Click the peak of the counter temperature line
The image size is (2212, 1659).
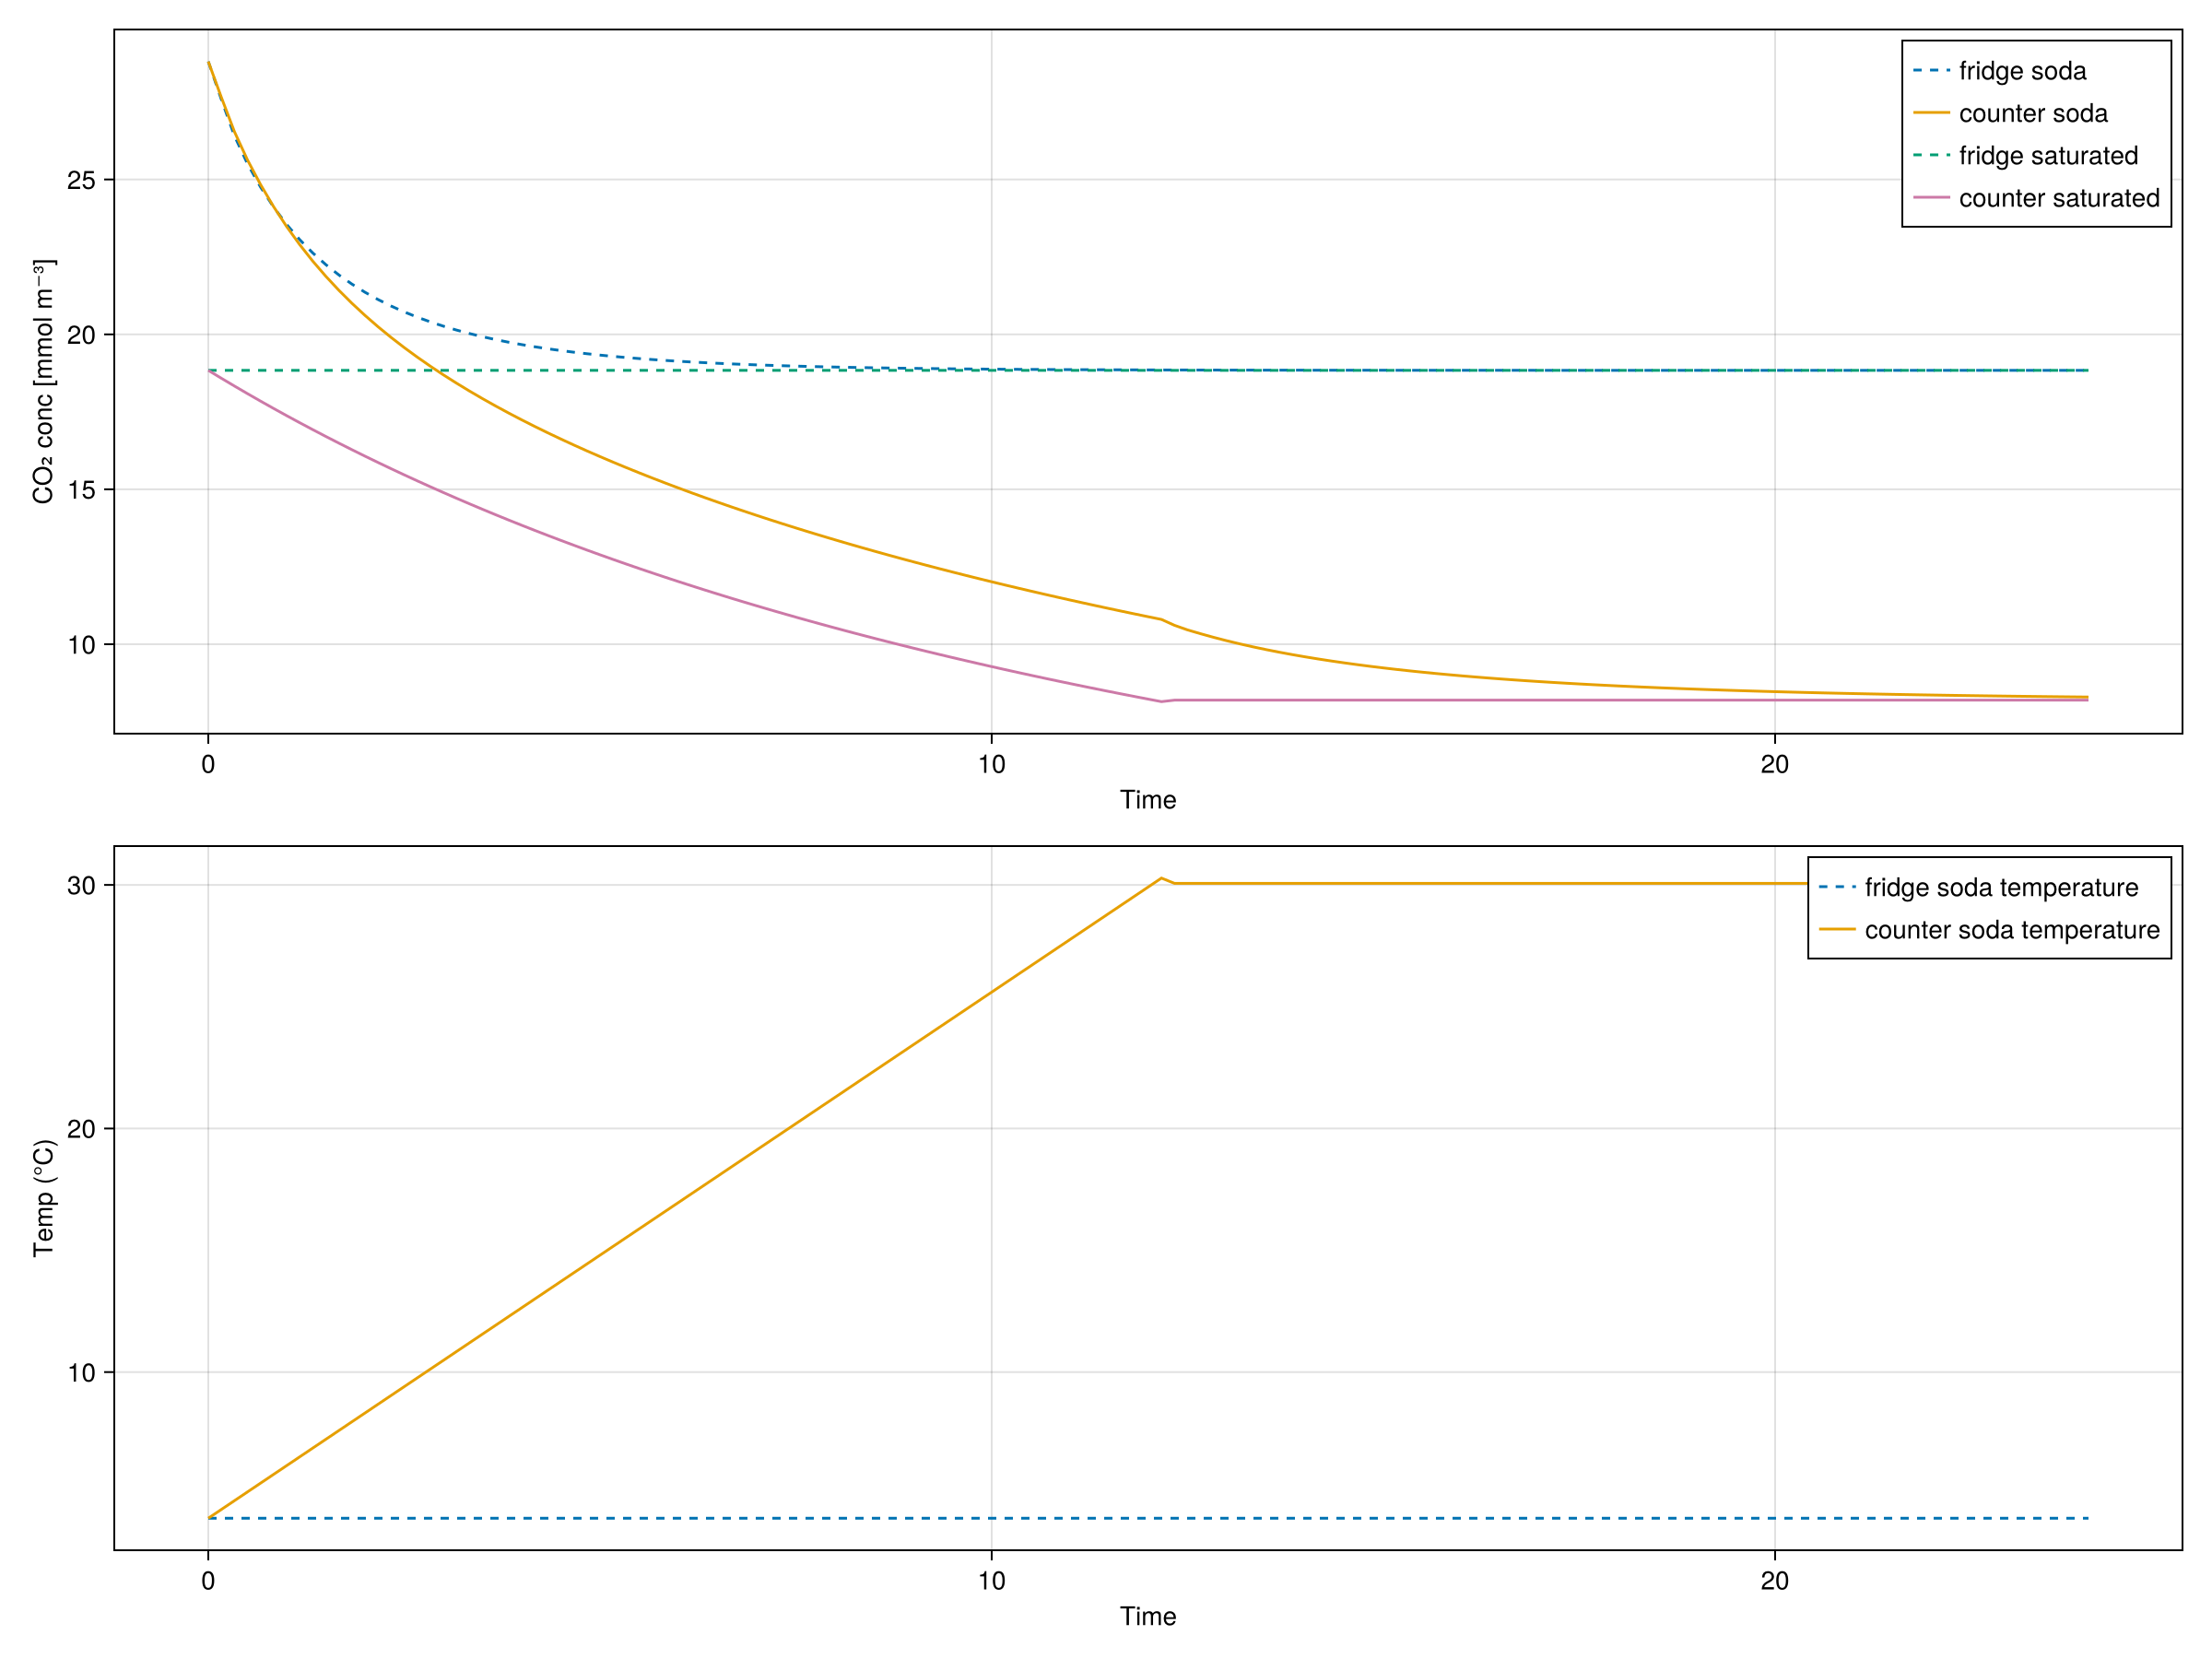pos(1161,878)
